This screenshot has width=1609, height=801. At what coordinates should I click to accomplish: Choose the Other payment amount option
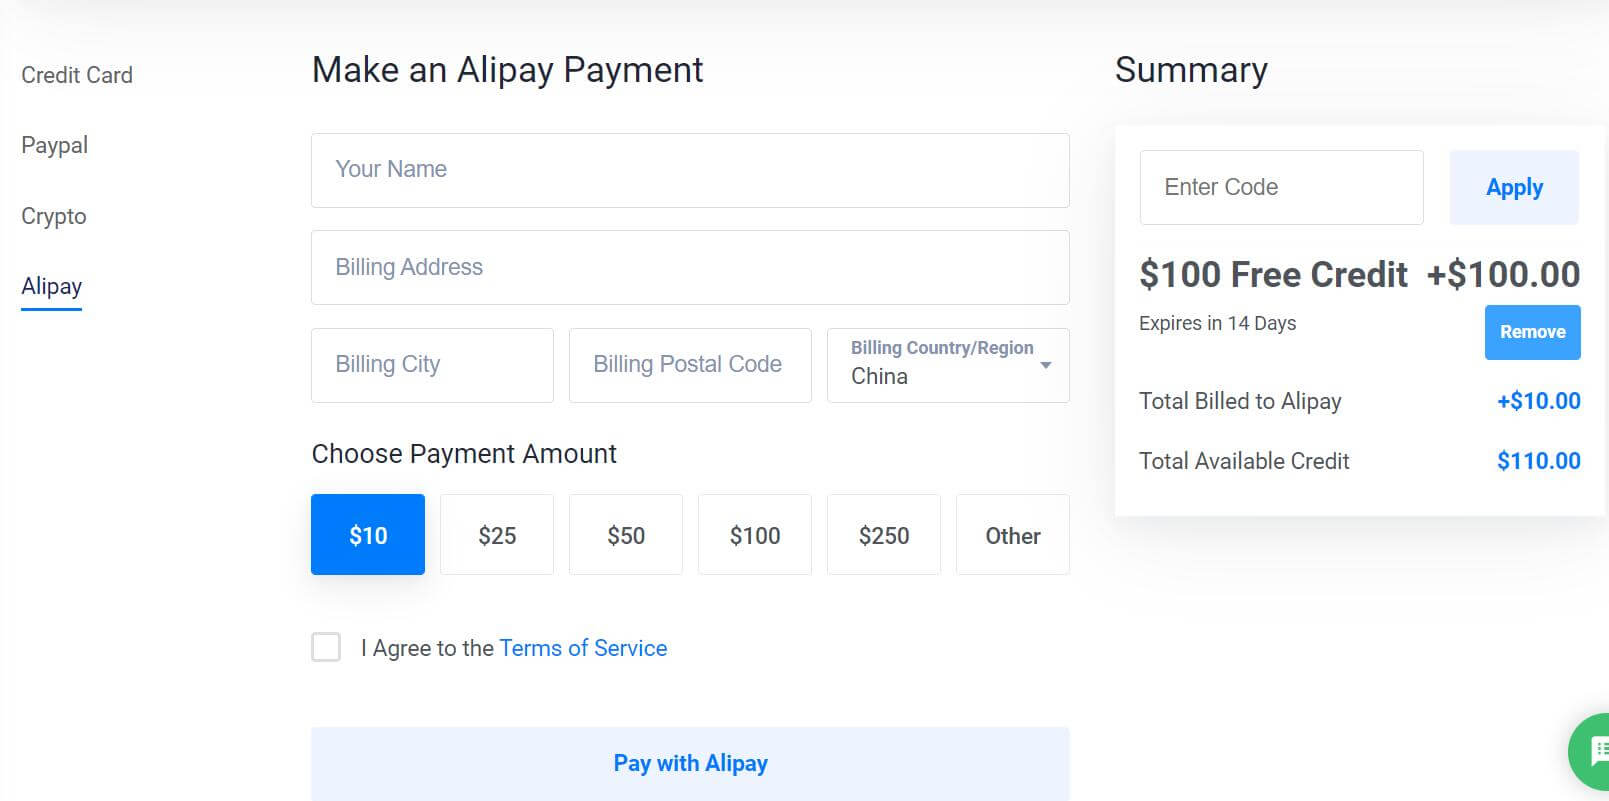pyautogui.click(x=1013, y=535)
